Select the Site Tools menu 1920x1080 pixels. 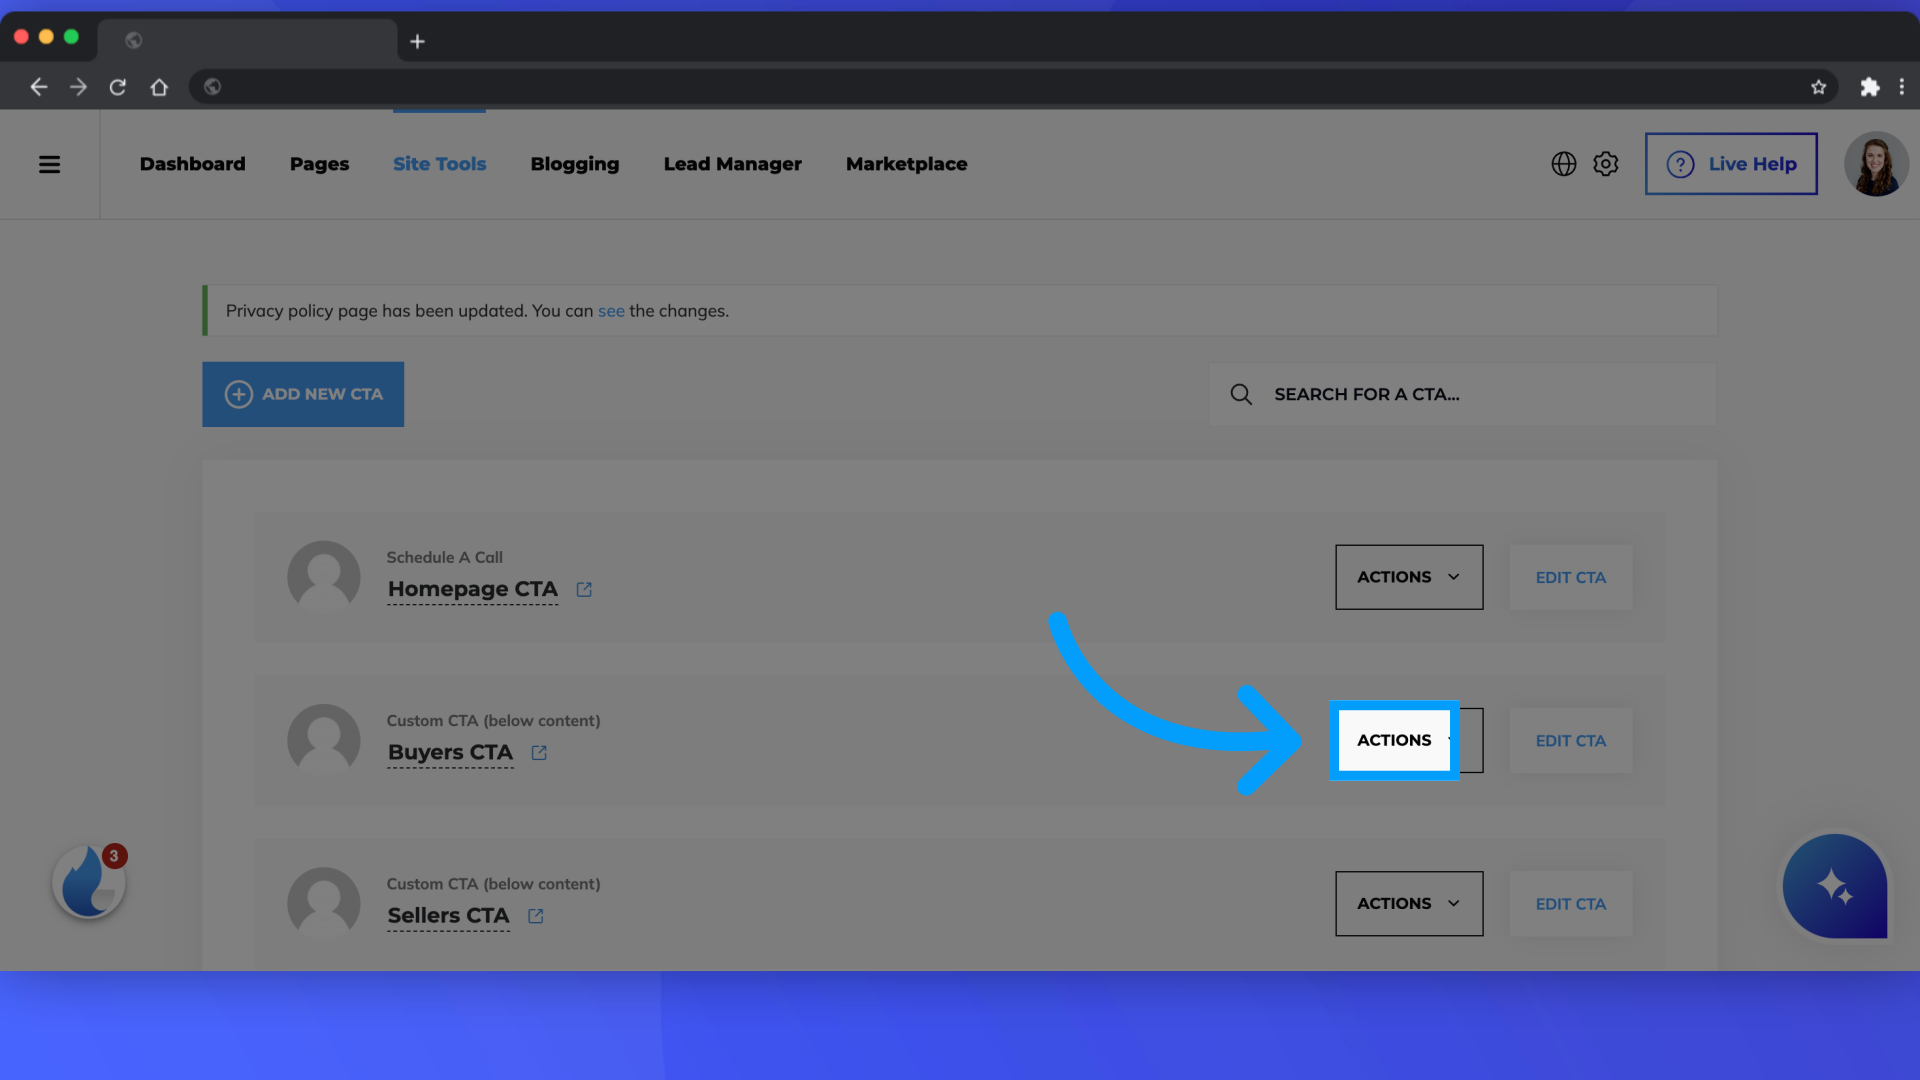coord(439,164)
